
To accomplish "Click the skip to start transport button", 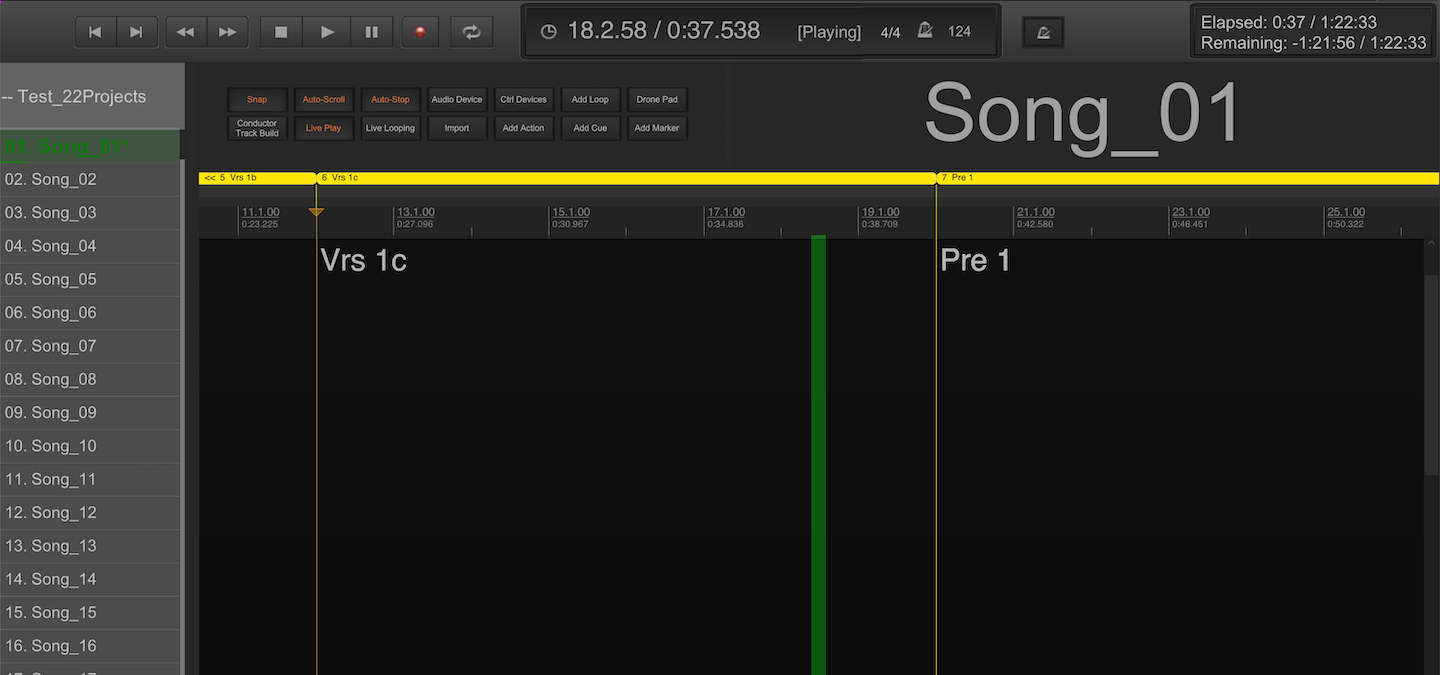I will tap(95, 32).
